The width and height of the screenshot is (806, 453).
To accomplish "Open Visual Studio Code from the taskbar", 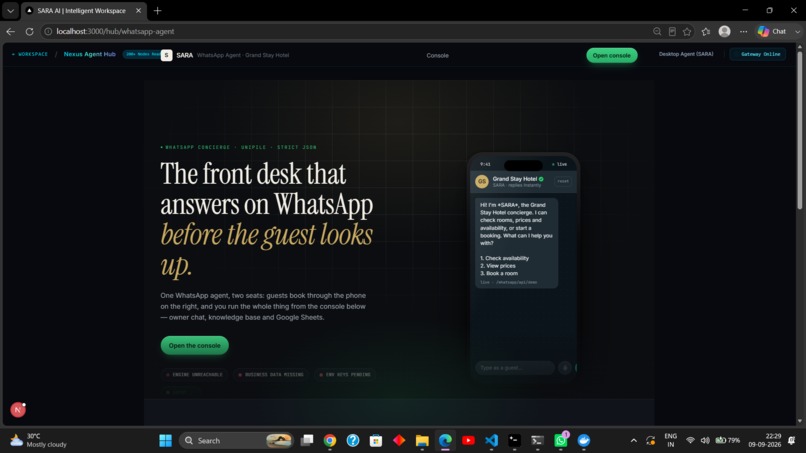I will (491, 441).
